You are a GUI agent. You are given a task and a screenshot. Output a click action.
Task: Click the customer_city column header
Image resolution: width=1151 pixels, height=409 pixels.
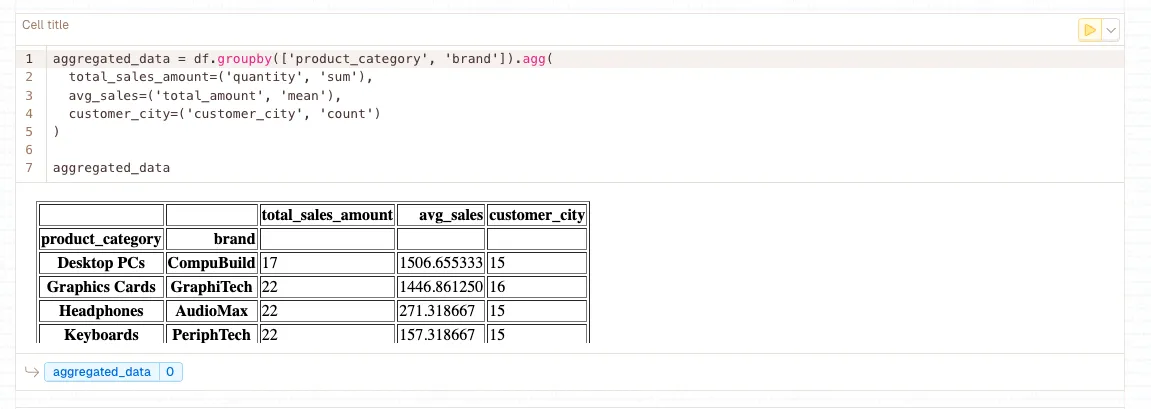pyautogui.click(x=536, y=215)
